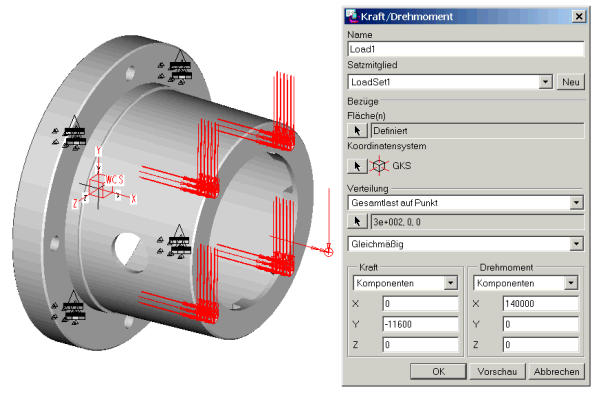Click the load point marker right of part
Viewport: 599px width, 394px height.
click(329, 251)
